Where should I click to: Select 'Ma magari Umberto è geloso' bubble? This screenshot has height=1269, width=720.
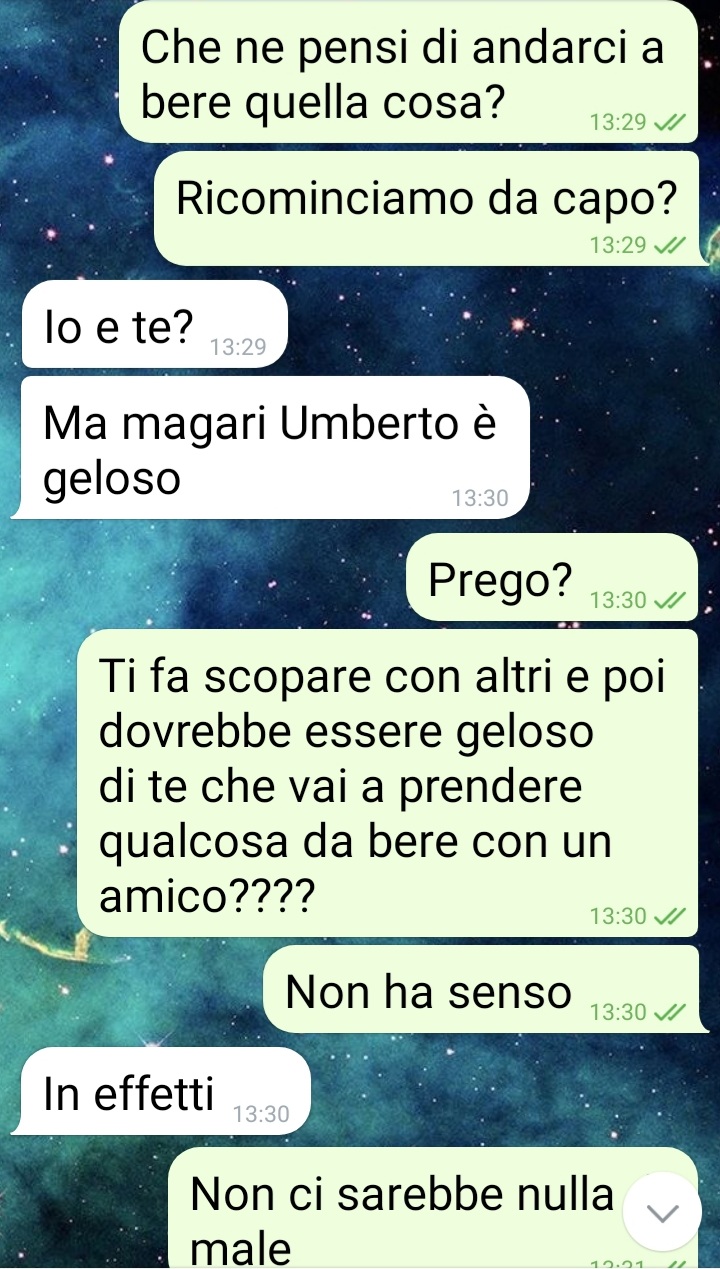coord(270,447)
